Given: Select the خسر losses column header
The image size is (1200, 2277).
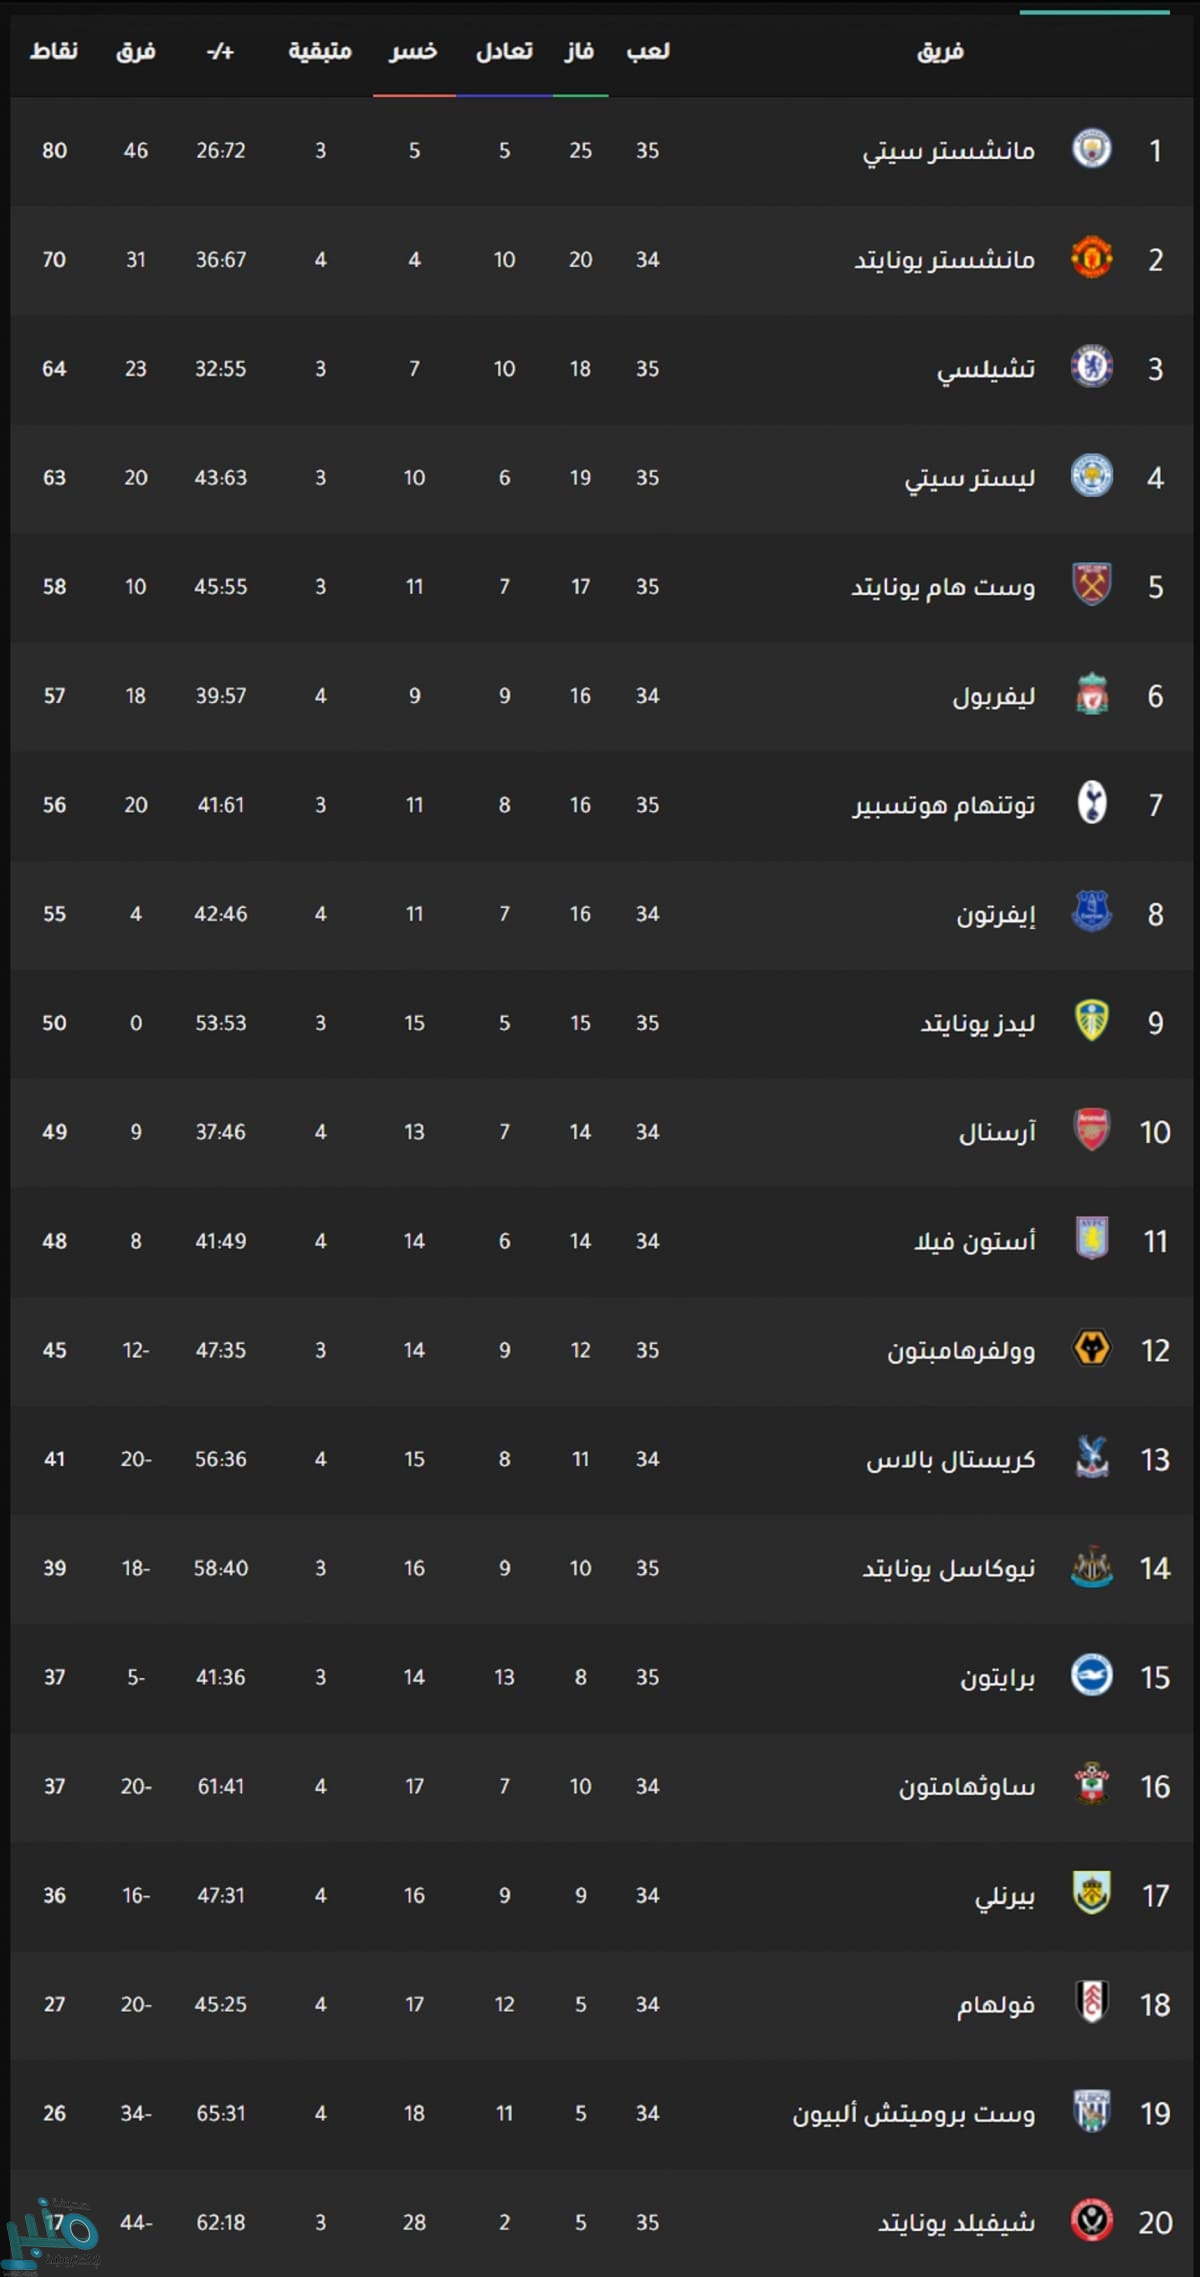Looking at the screenshot, I should 413,51.
